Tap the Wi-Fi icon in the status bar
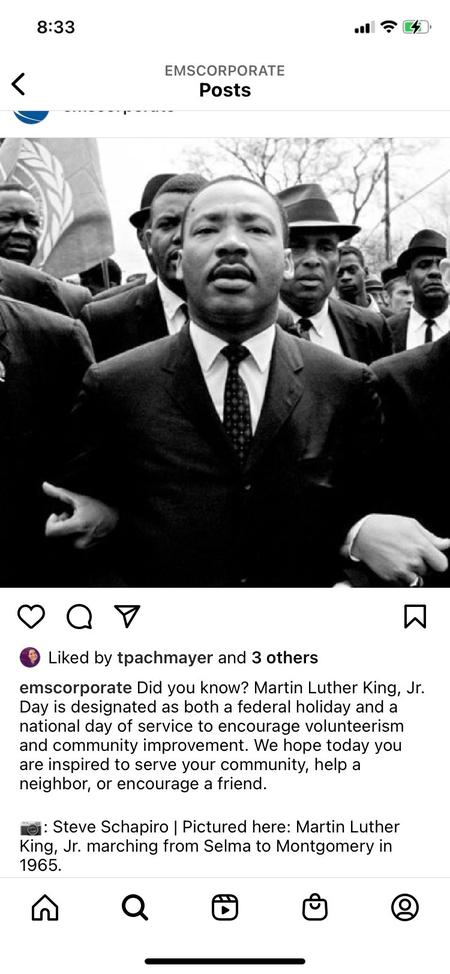 pos(388,27)
